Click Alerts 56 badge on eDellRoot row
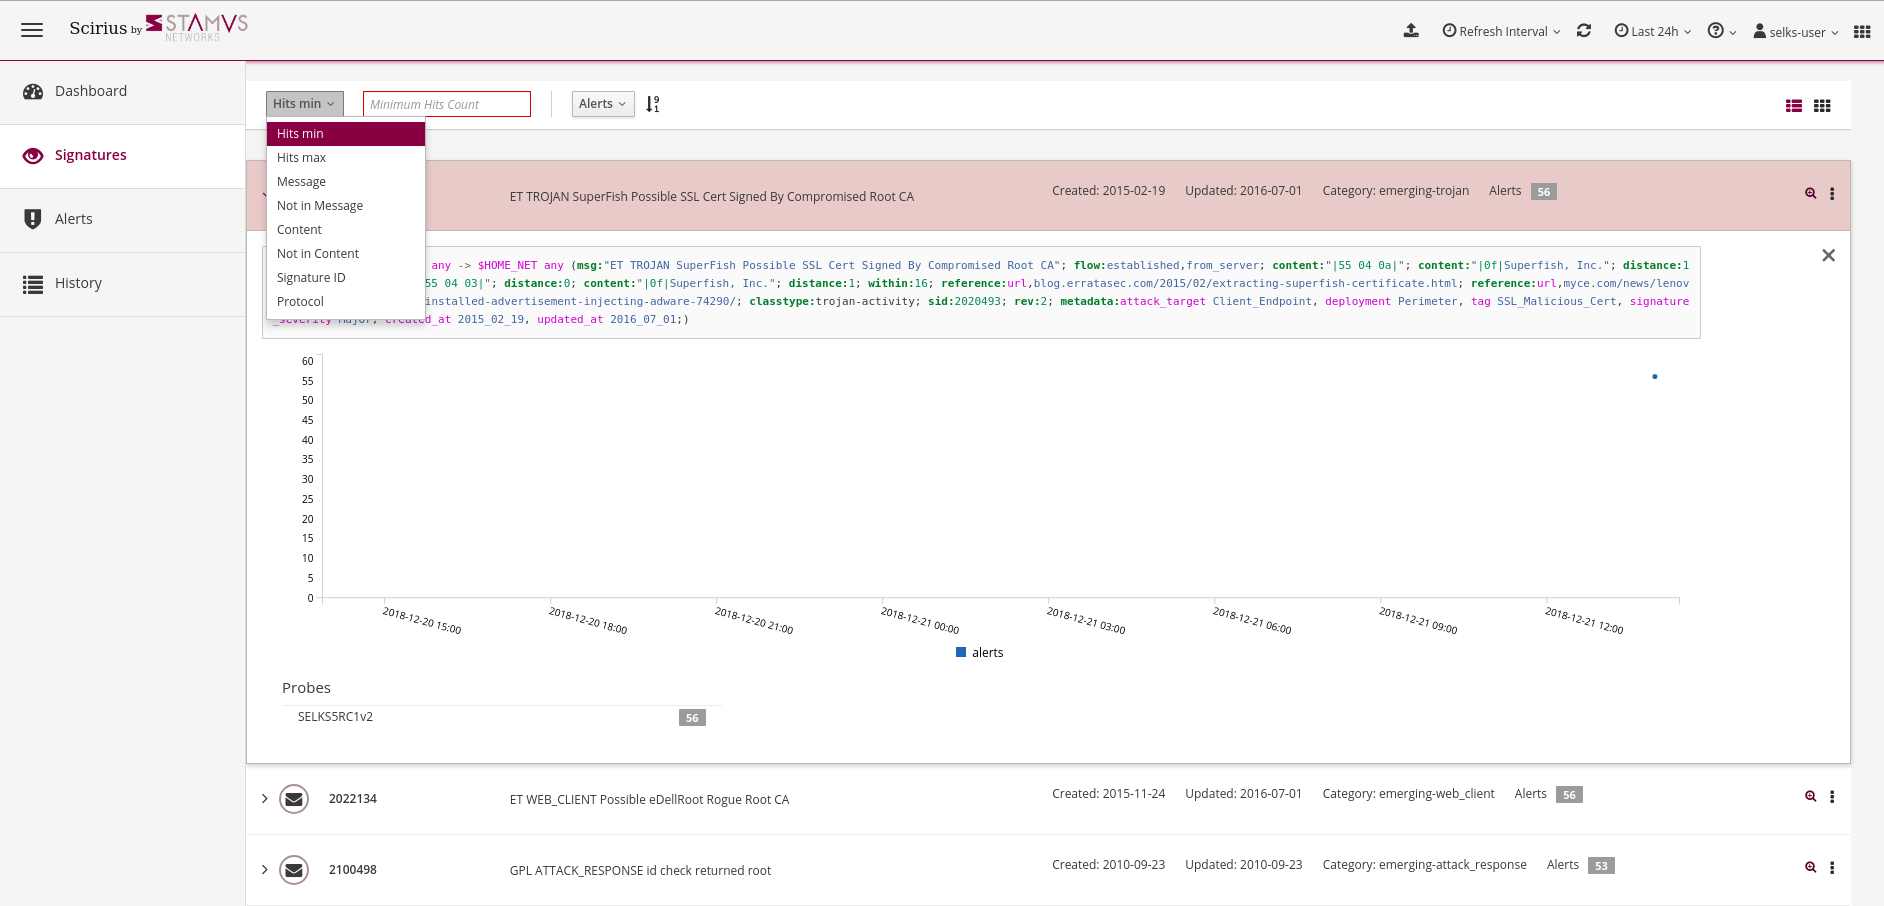Screen dimensions: 1884x906 (1569, 795)
